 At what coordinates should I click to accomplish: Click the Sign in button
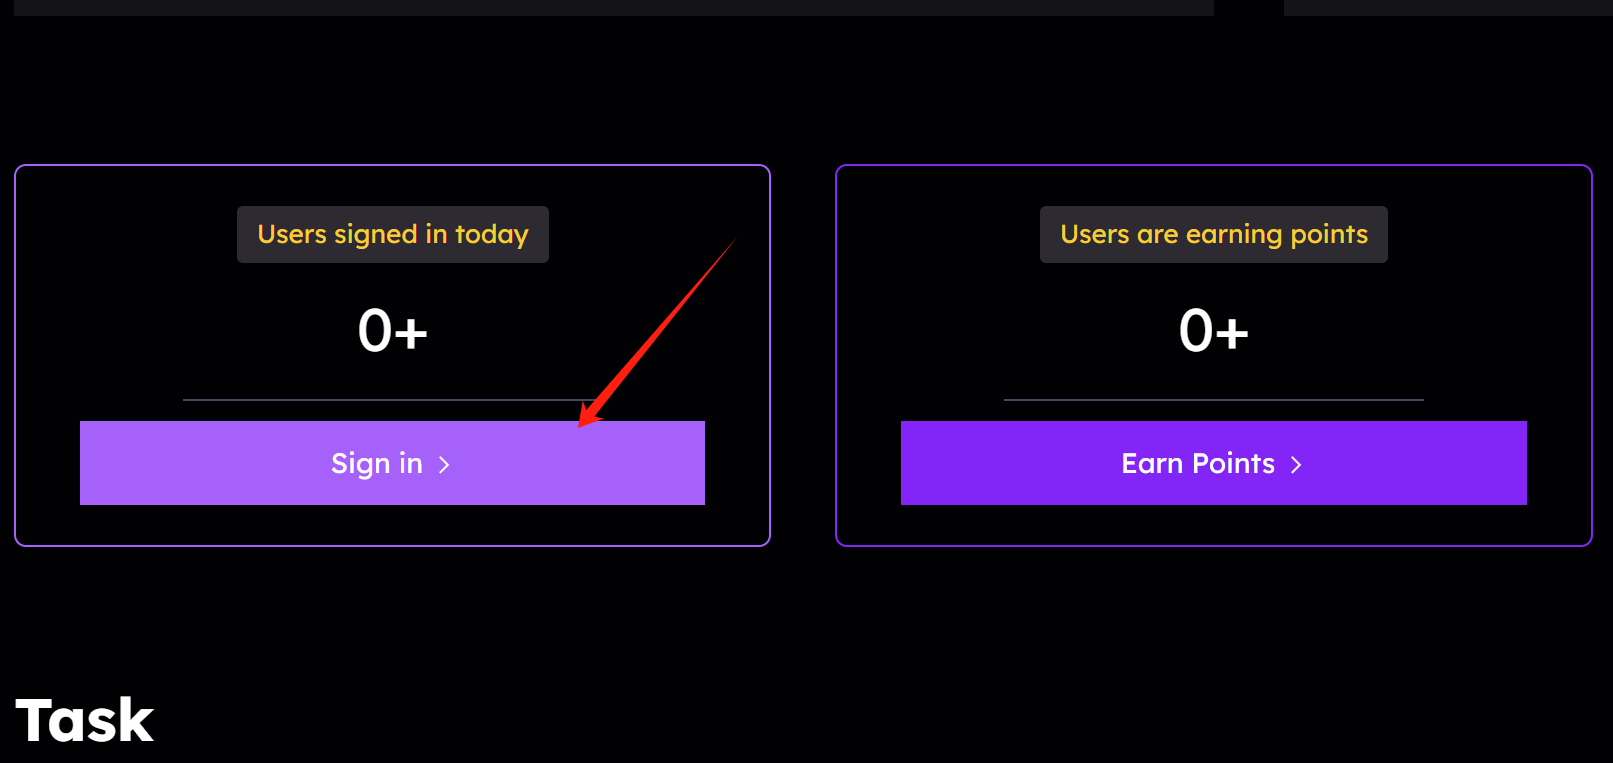tap(392, 463)
